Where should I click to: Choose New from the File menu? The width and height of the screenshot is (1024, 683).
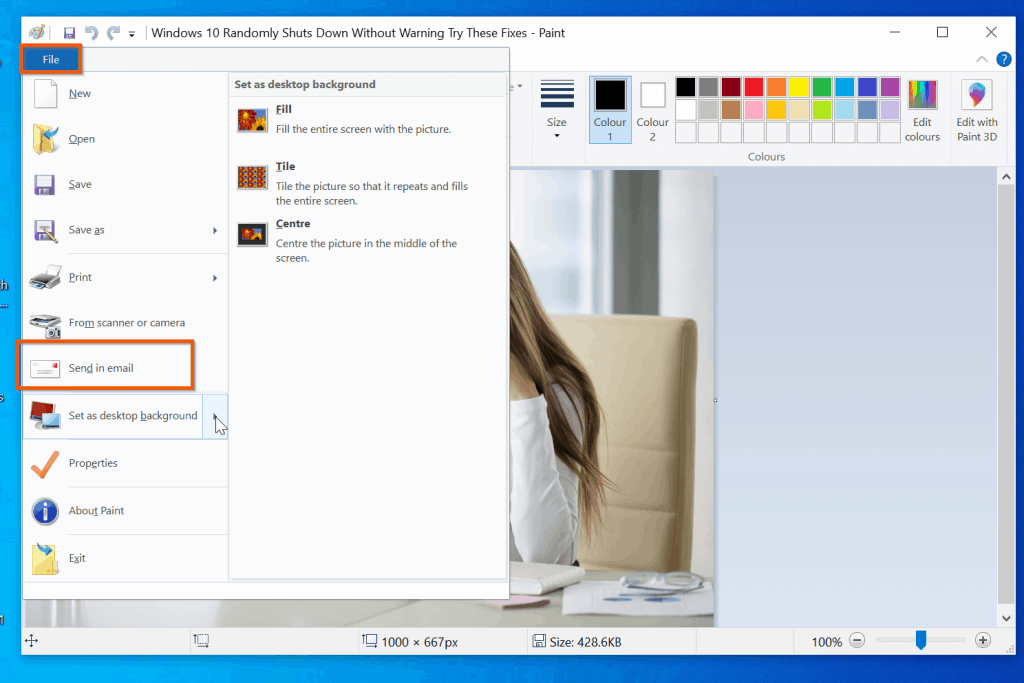coord(125,93)
